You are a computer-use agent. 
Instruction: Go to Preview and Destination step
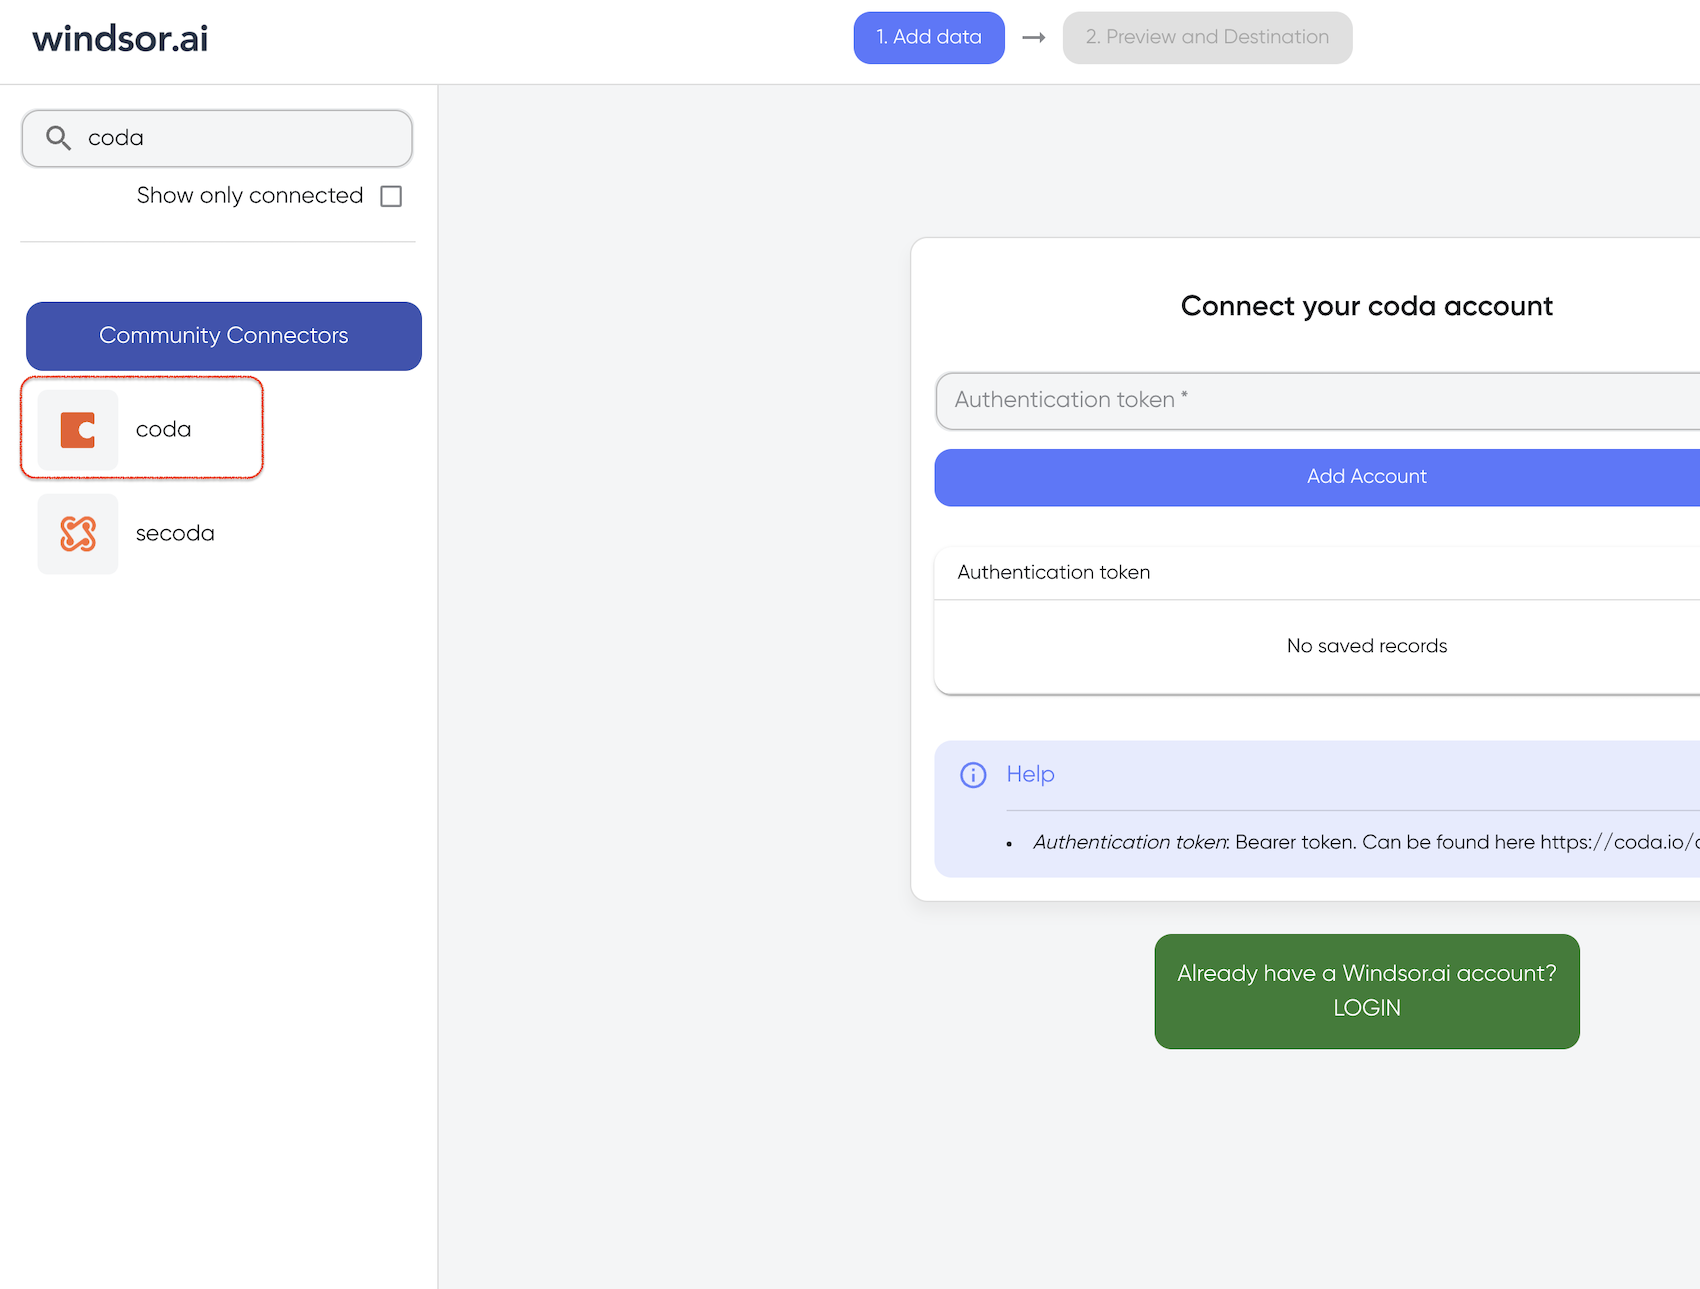tap(1207, 38)
